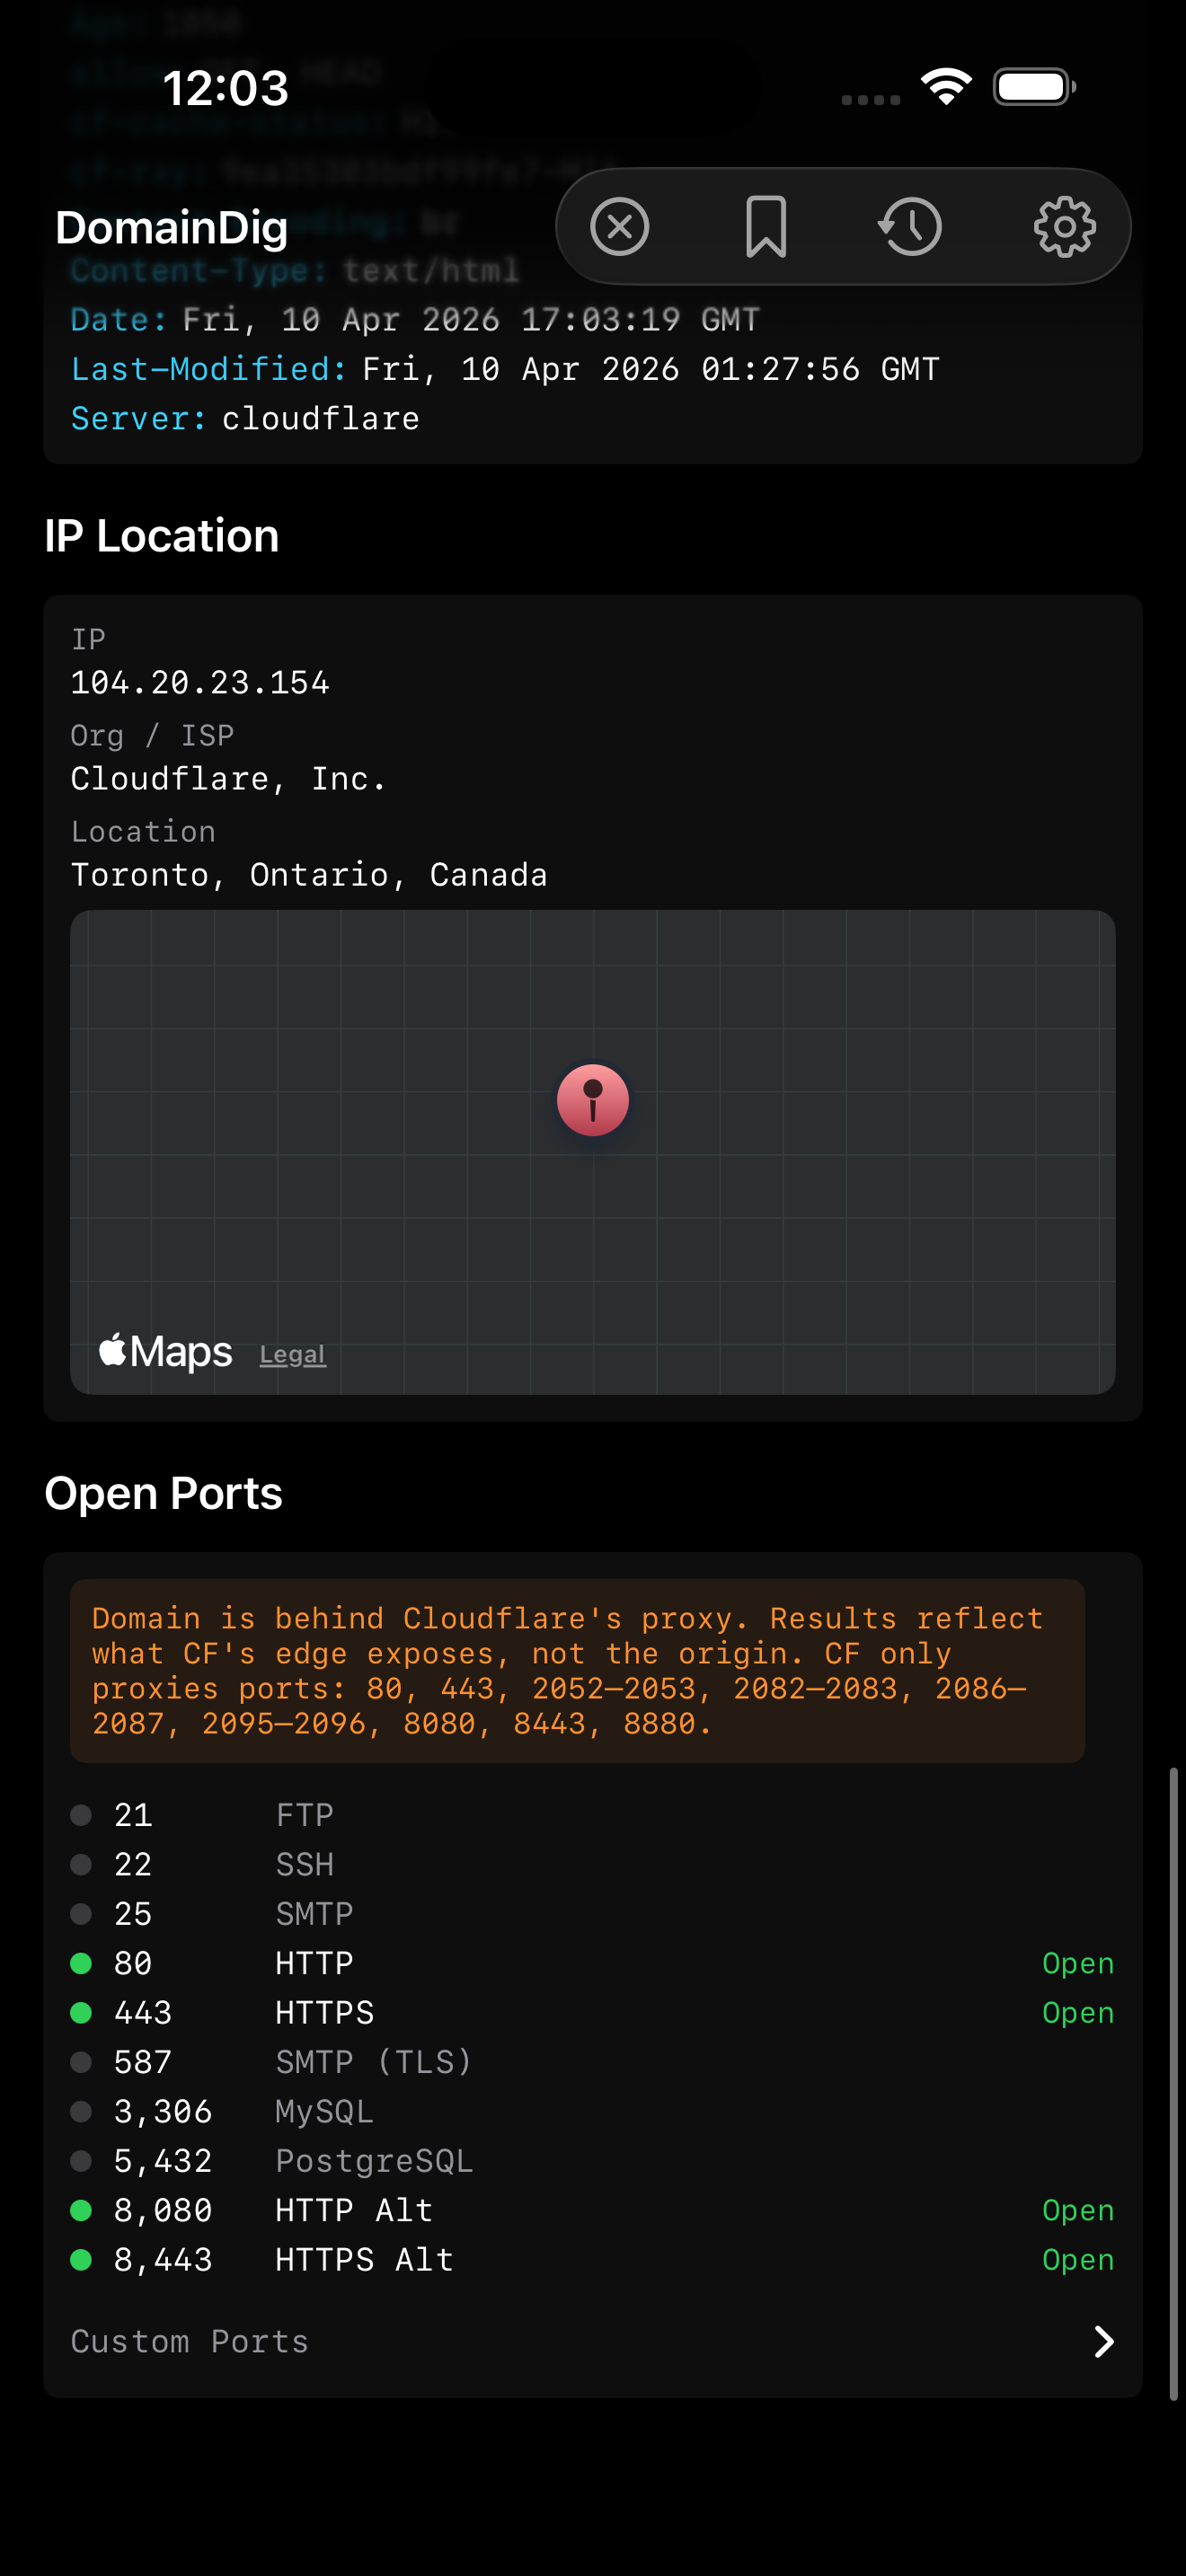Select the 'HTTPS Alt' service label
1186x2576 pixels.
364,2259
